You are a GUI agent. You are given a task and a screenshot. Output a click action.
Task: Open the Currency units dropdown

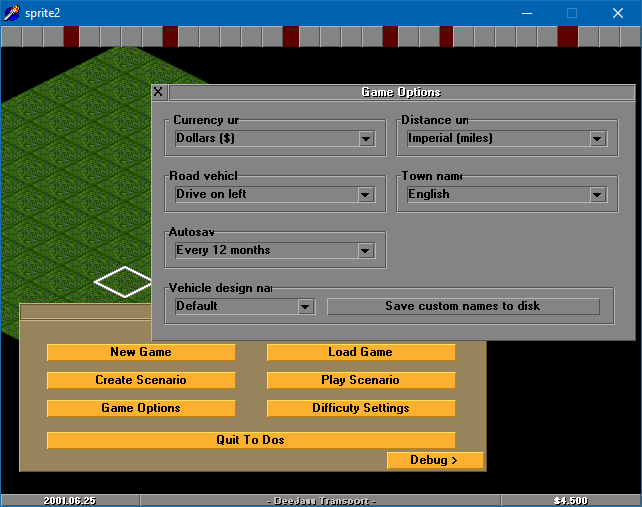366,139
